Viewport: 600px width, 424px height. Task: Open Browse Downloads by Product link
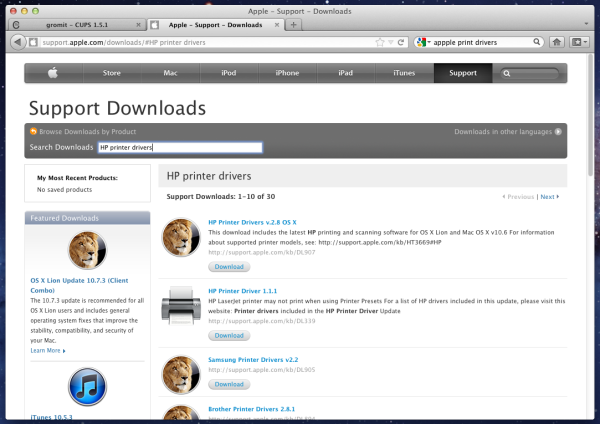tap(87, 132)
